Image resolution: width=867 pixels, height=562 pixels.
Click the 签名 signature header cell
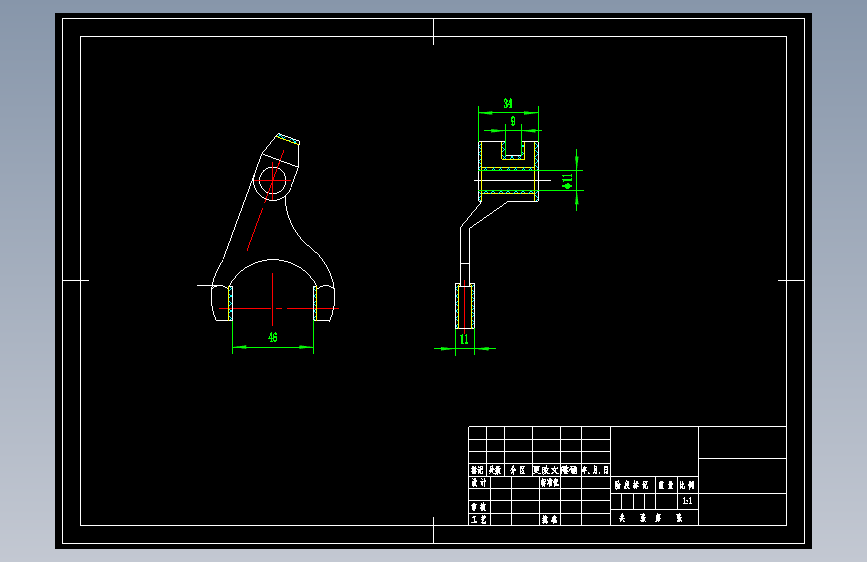coord(571,470)
